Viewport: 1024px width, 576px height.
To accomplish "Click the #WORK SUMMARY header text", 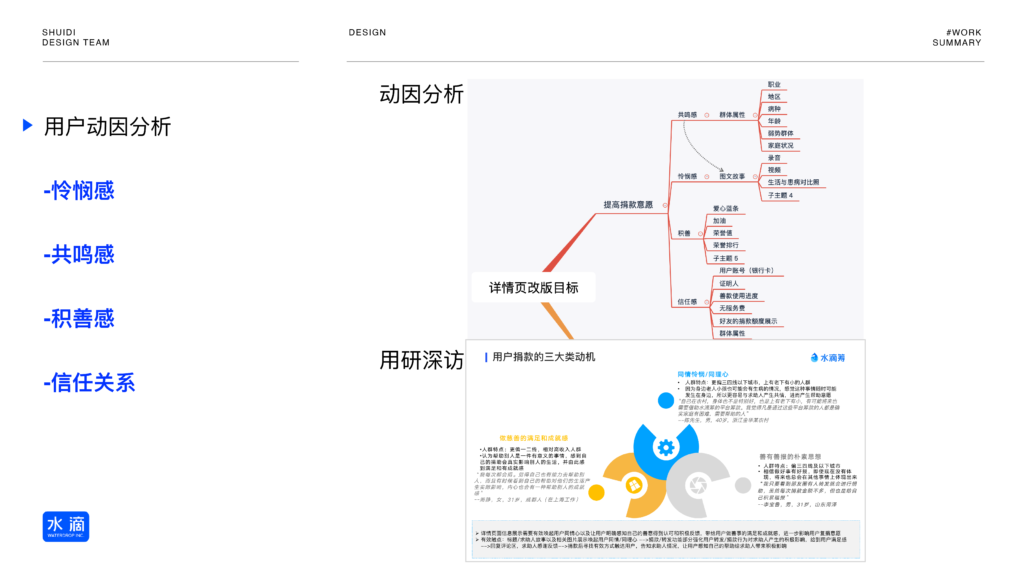I will click(x=957, y=38).
